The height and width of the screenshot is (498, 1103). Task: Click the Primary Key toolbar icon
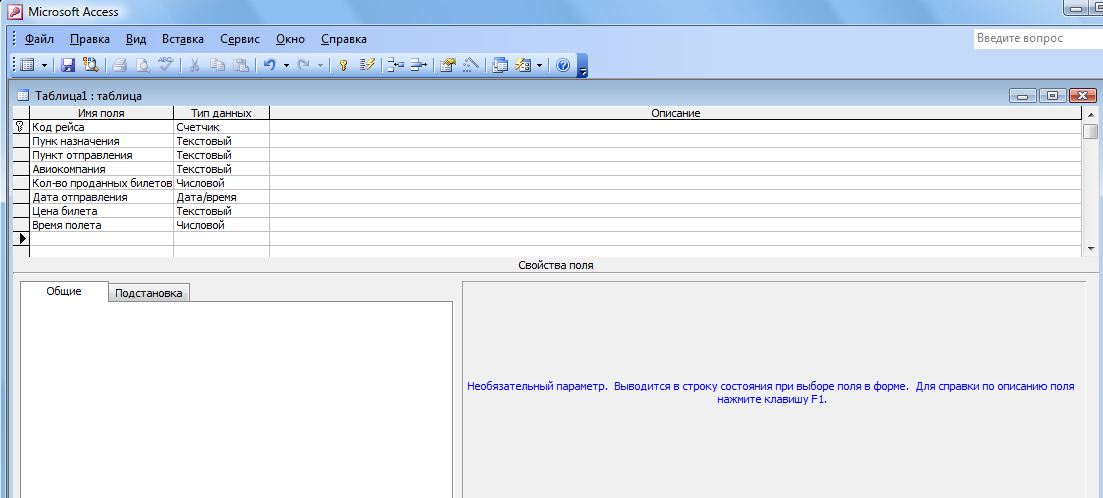tap(344, 65)
